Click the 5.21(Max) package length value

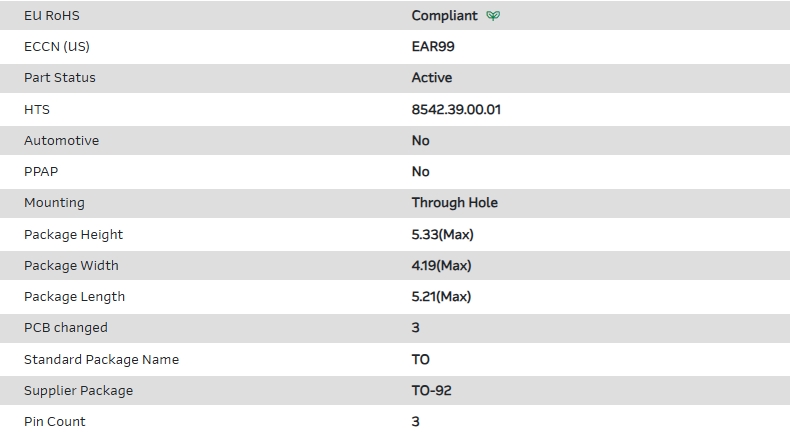click(x=441, y=296)
